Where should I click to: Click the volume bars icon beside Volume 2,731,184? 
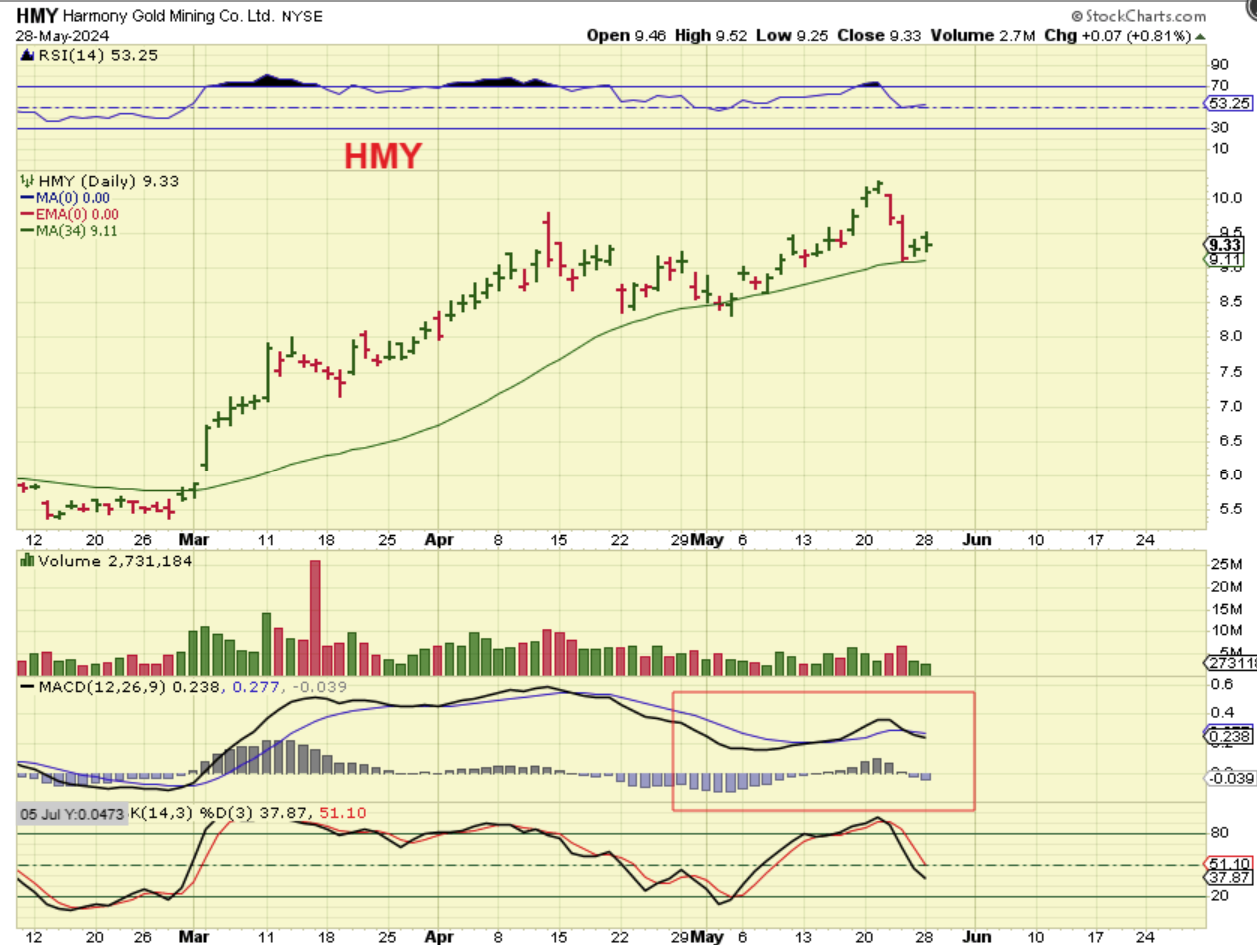[x=27, y=561]
